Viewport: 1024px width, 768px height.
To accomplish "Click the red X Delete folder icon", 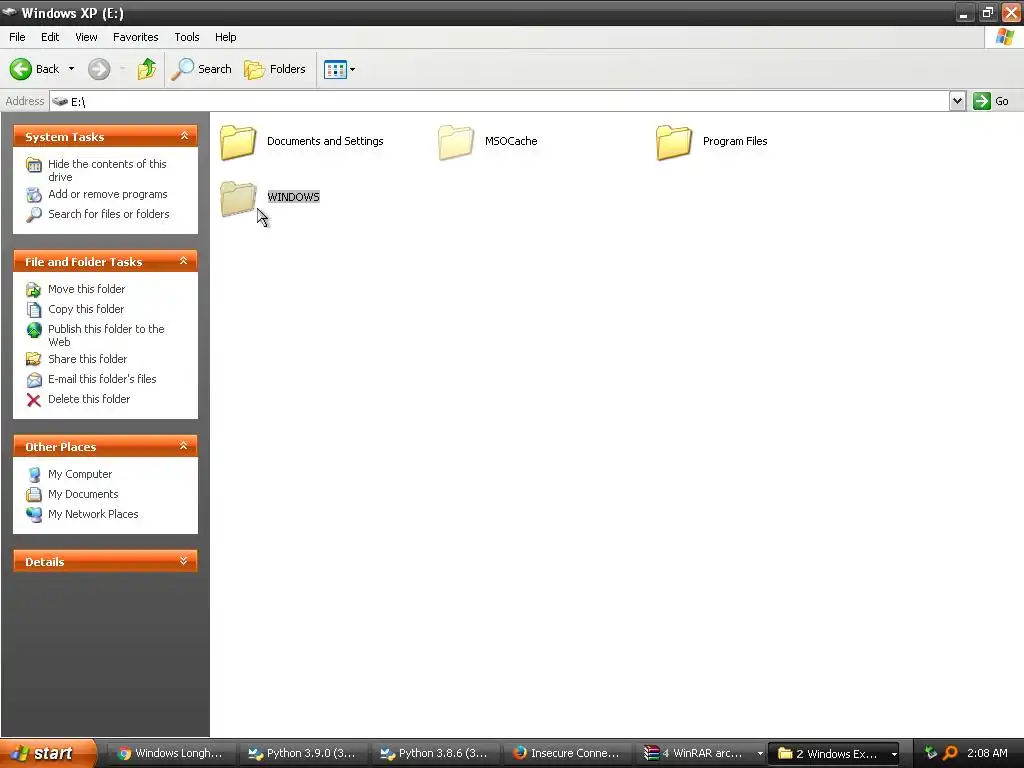I will [34, 400].
